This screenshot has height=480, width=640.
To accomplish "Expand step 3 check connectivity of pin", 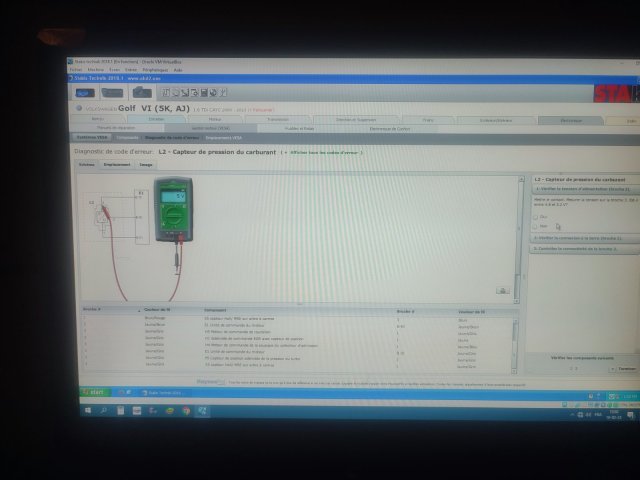I will [x=584, y=248].
